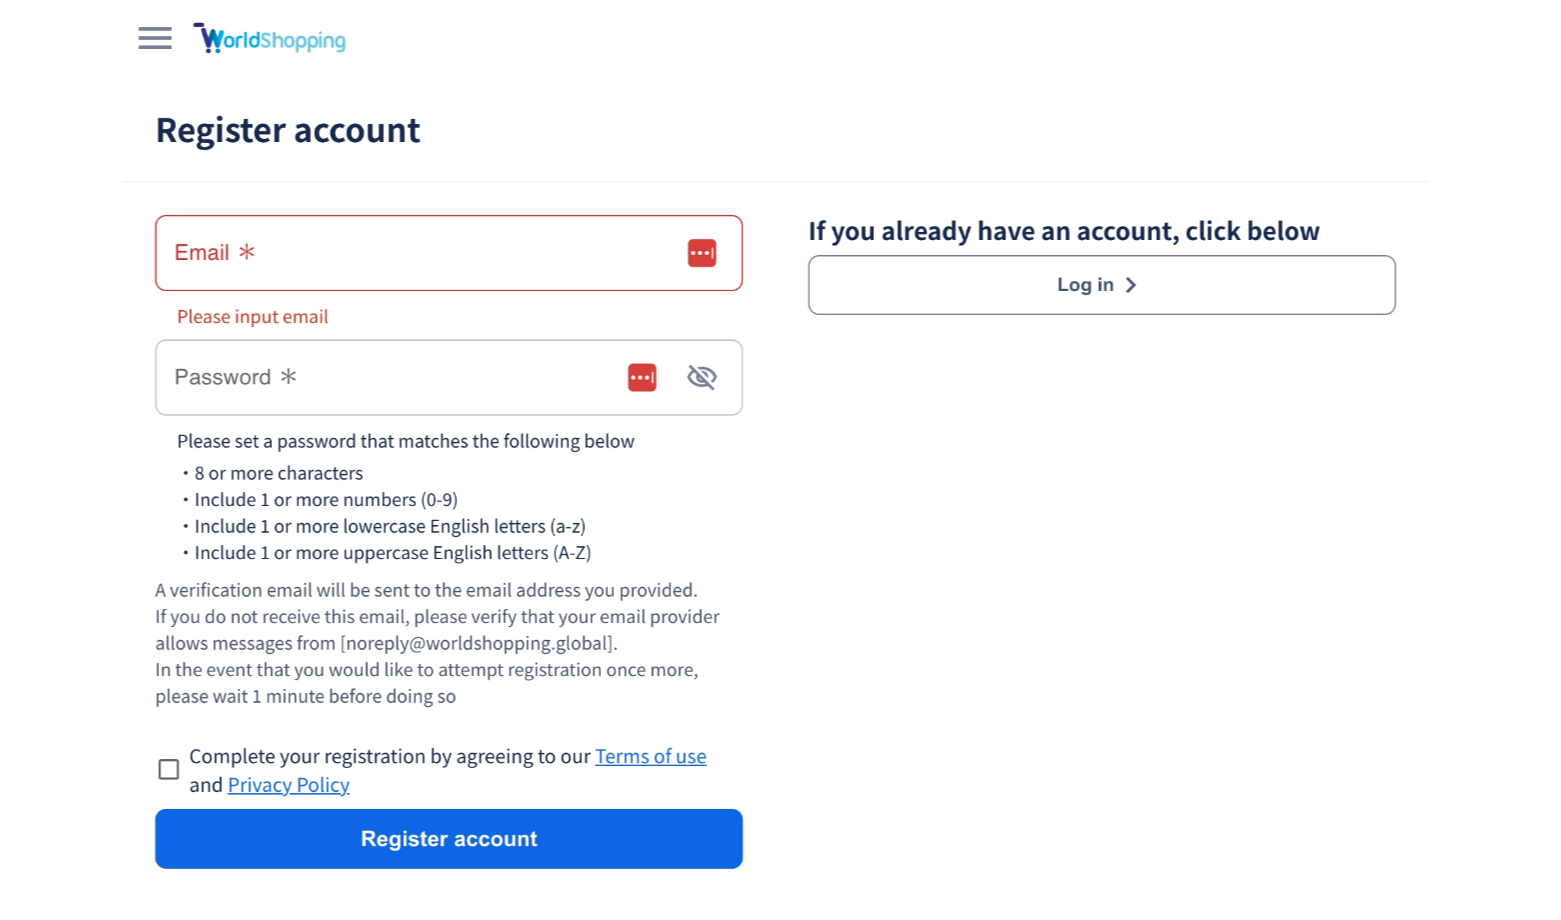Open the Privacy Policy link
This screenshot has height=920, width=1561.
tap(289, 785)
